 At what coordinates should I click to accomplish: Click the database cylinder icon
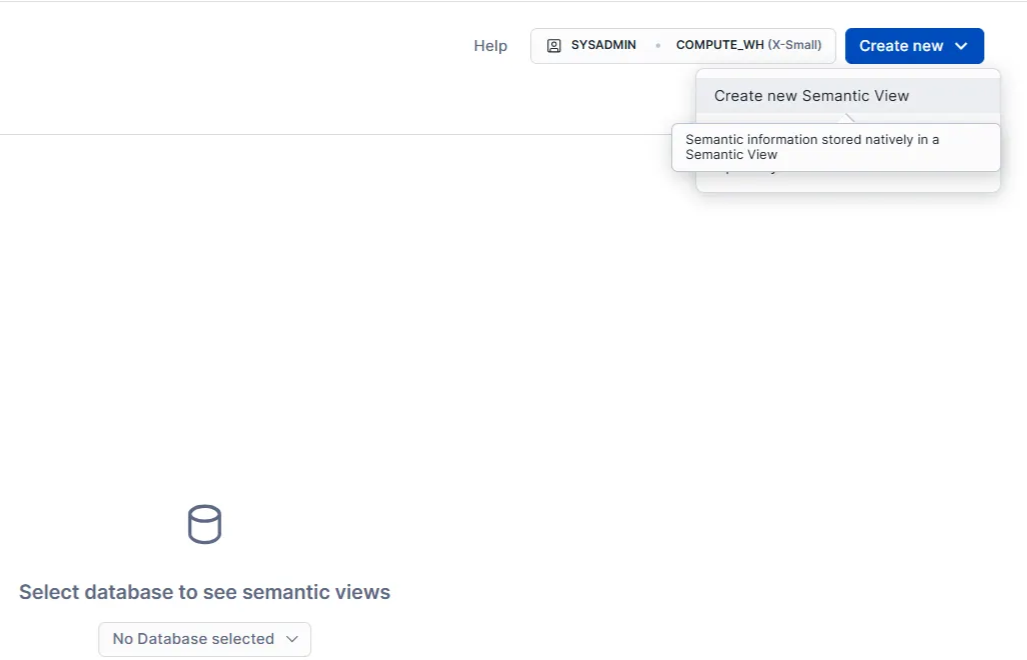(x=204, y=525)
